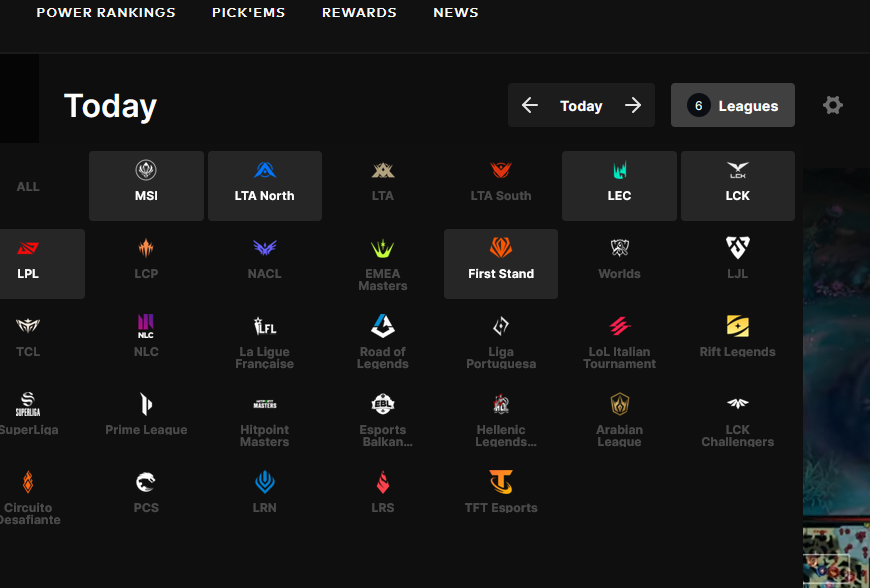The image size is (870, 588).
Task: Click the LRN league icon
Action: tap(265, 482)
